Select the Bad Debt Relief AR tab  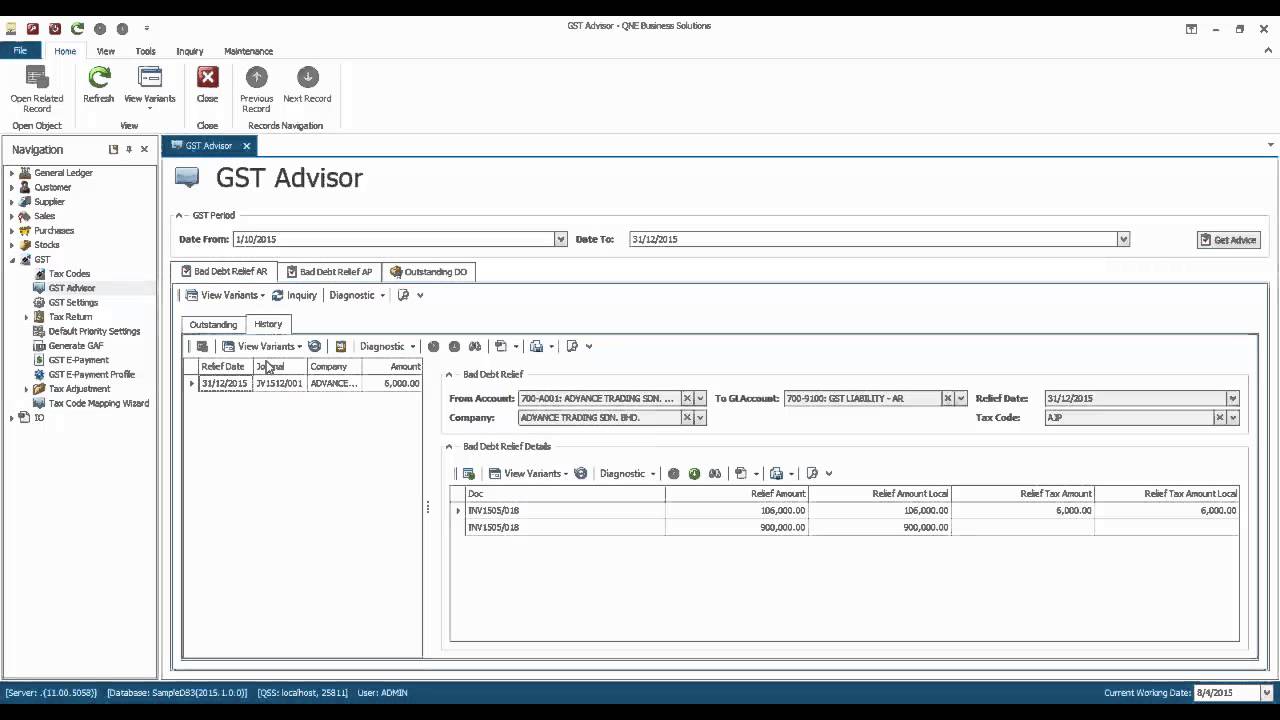(x=224, y=271)
